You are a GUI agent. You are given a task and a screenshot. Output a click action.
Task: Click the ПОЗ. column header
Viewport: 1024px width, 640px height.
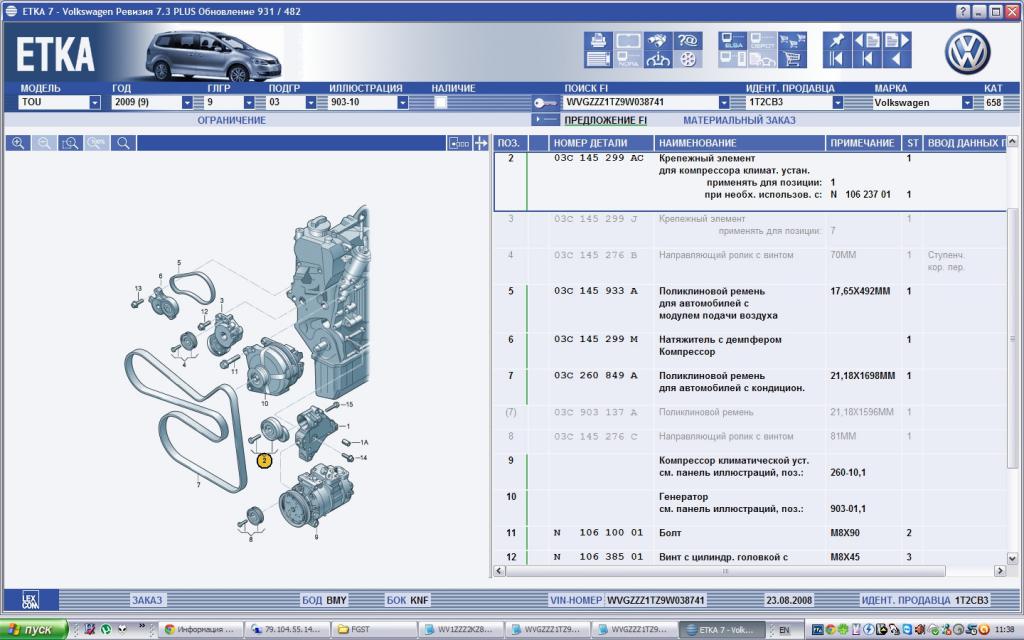coord(510,143)
